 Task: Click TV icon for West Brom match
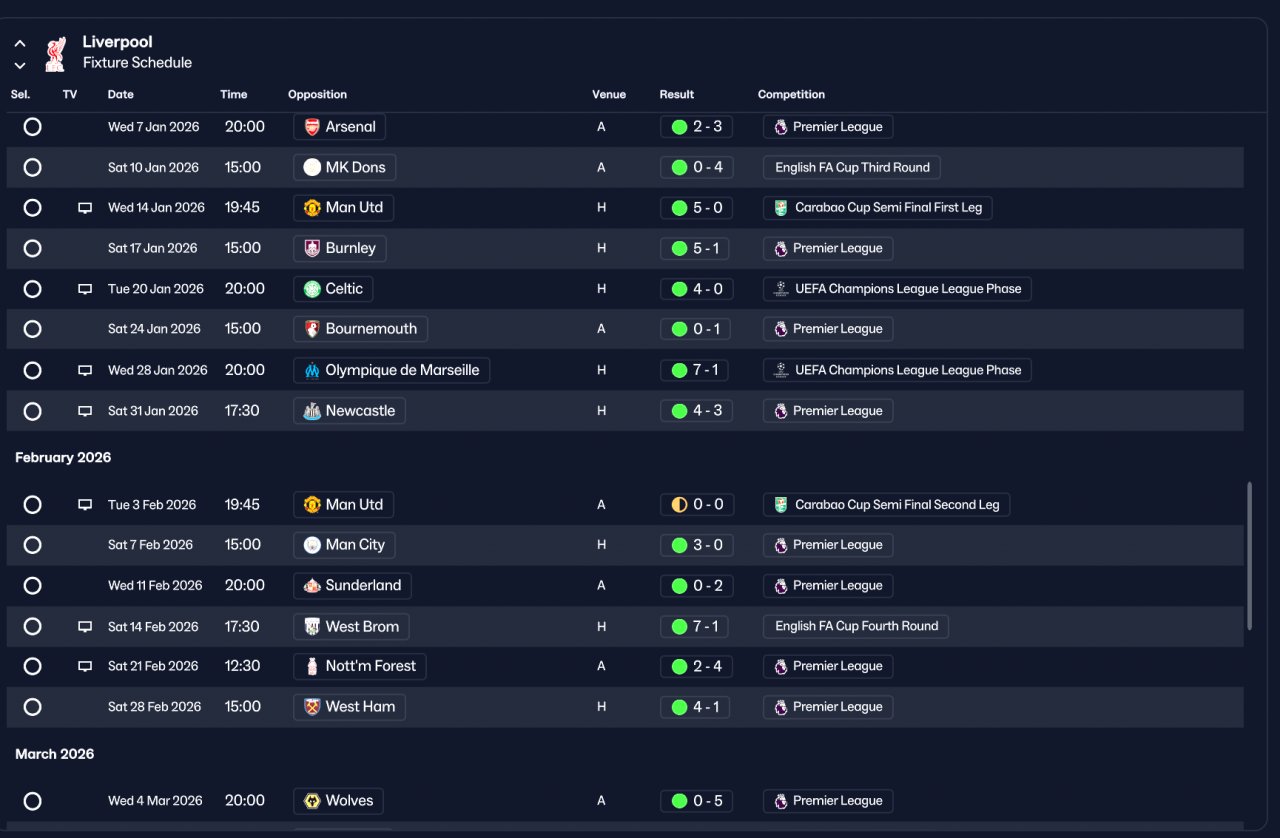click(x=85, y=627)
